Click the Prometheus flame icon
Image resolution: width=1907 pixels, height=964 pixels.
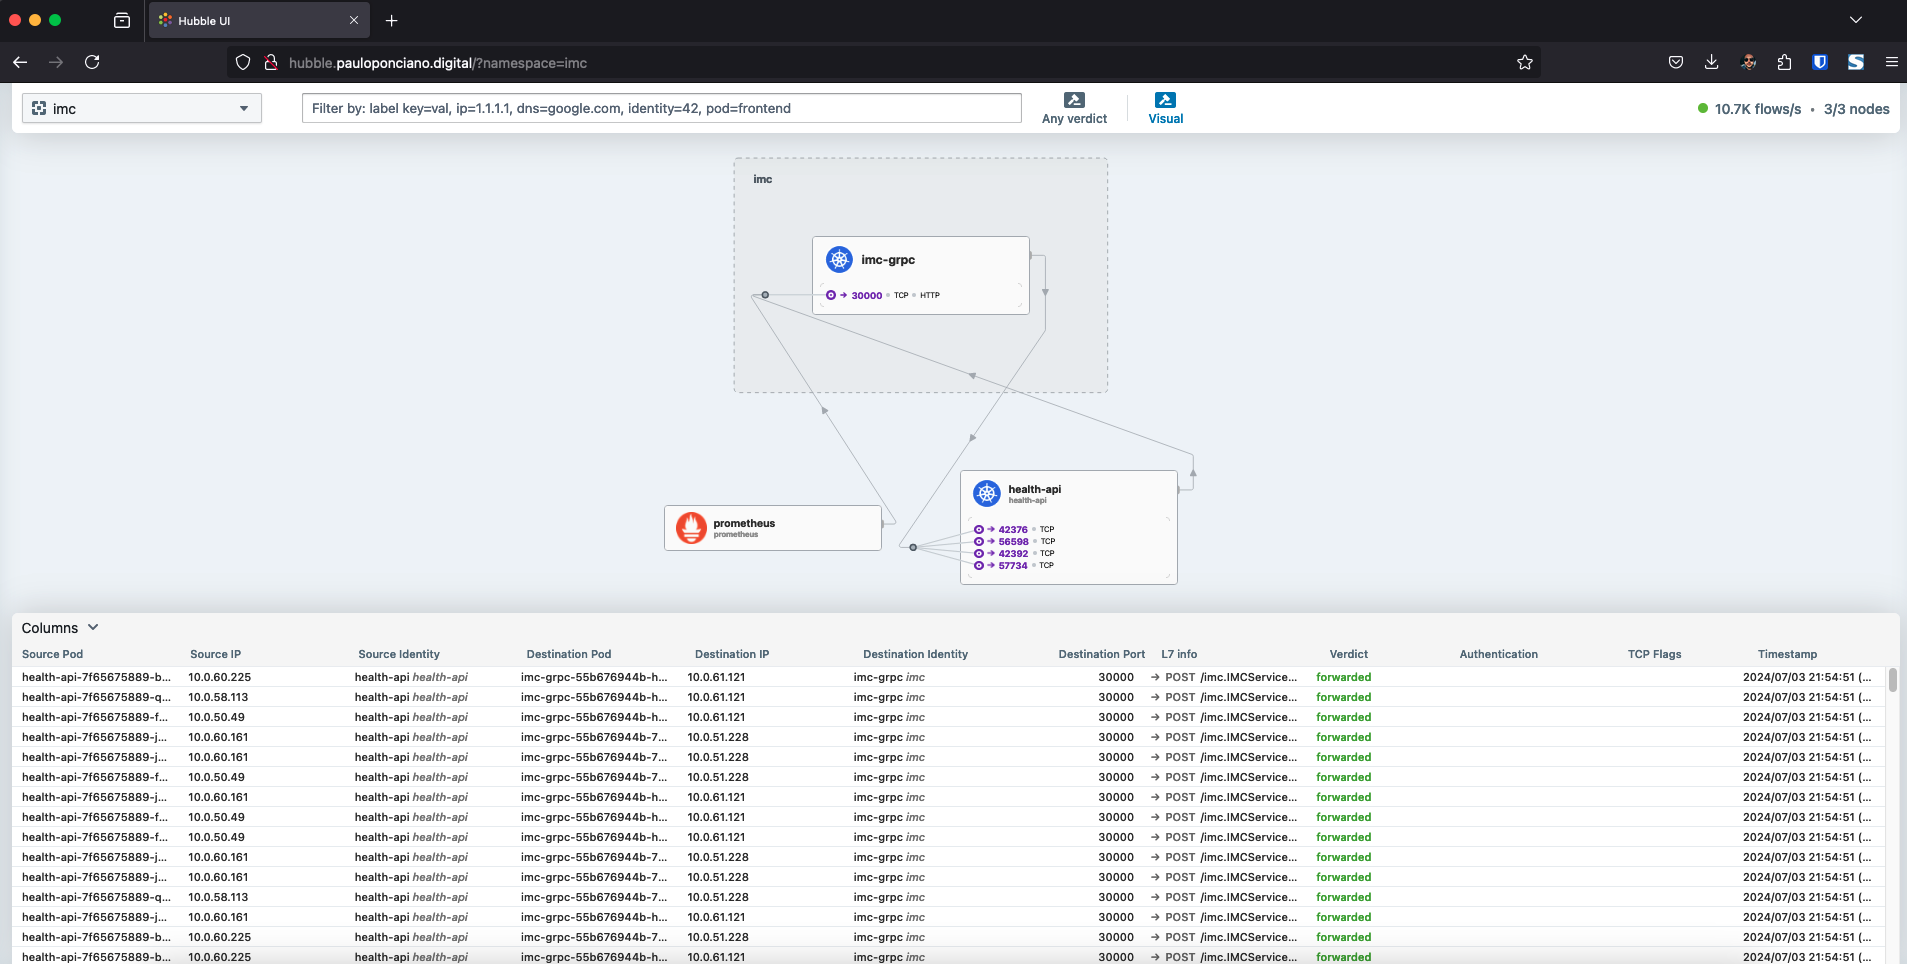(x=691, y=528)
